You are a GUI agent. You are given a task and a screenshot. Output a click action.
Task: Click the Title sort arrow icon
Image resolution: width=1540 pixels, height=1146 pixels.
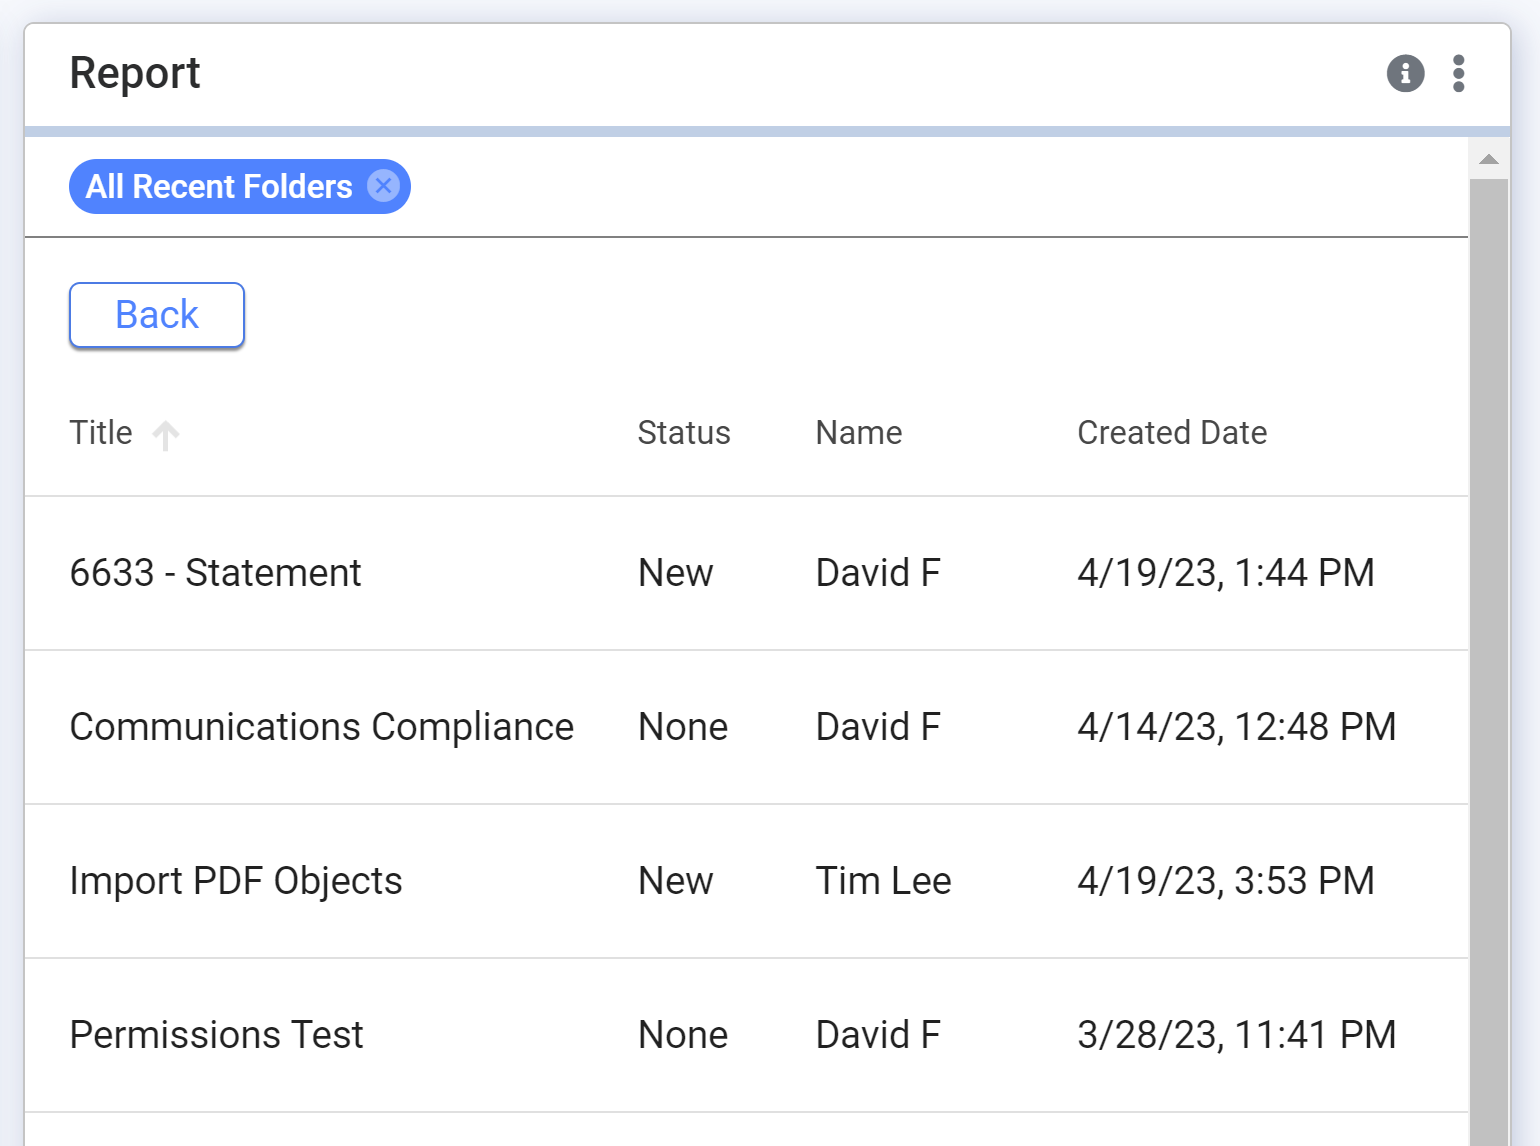[166, 435]
